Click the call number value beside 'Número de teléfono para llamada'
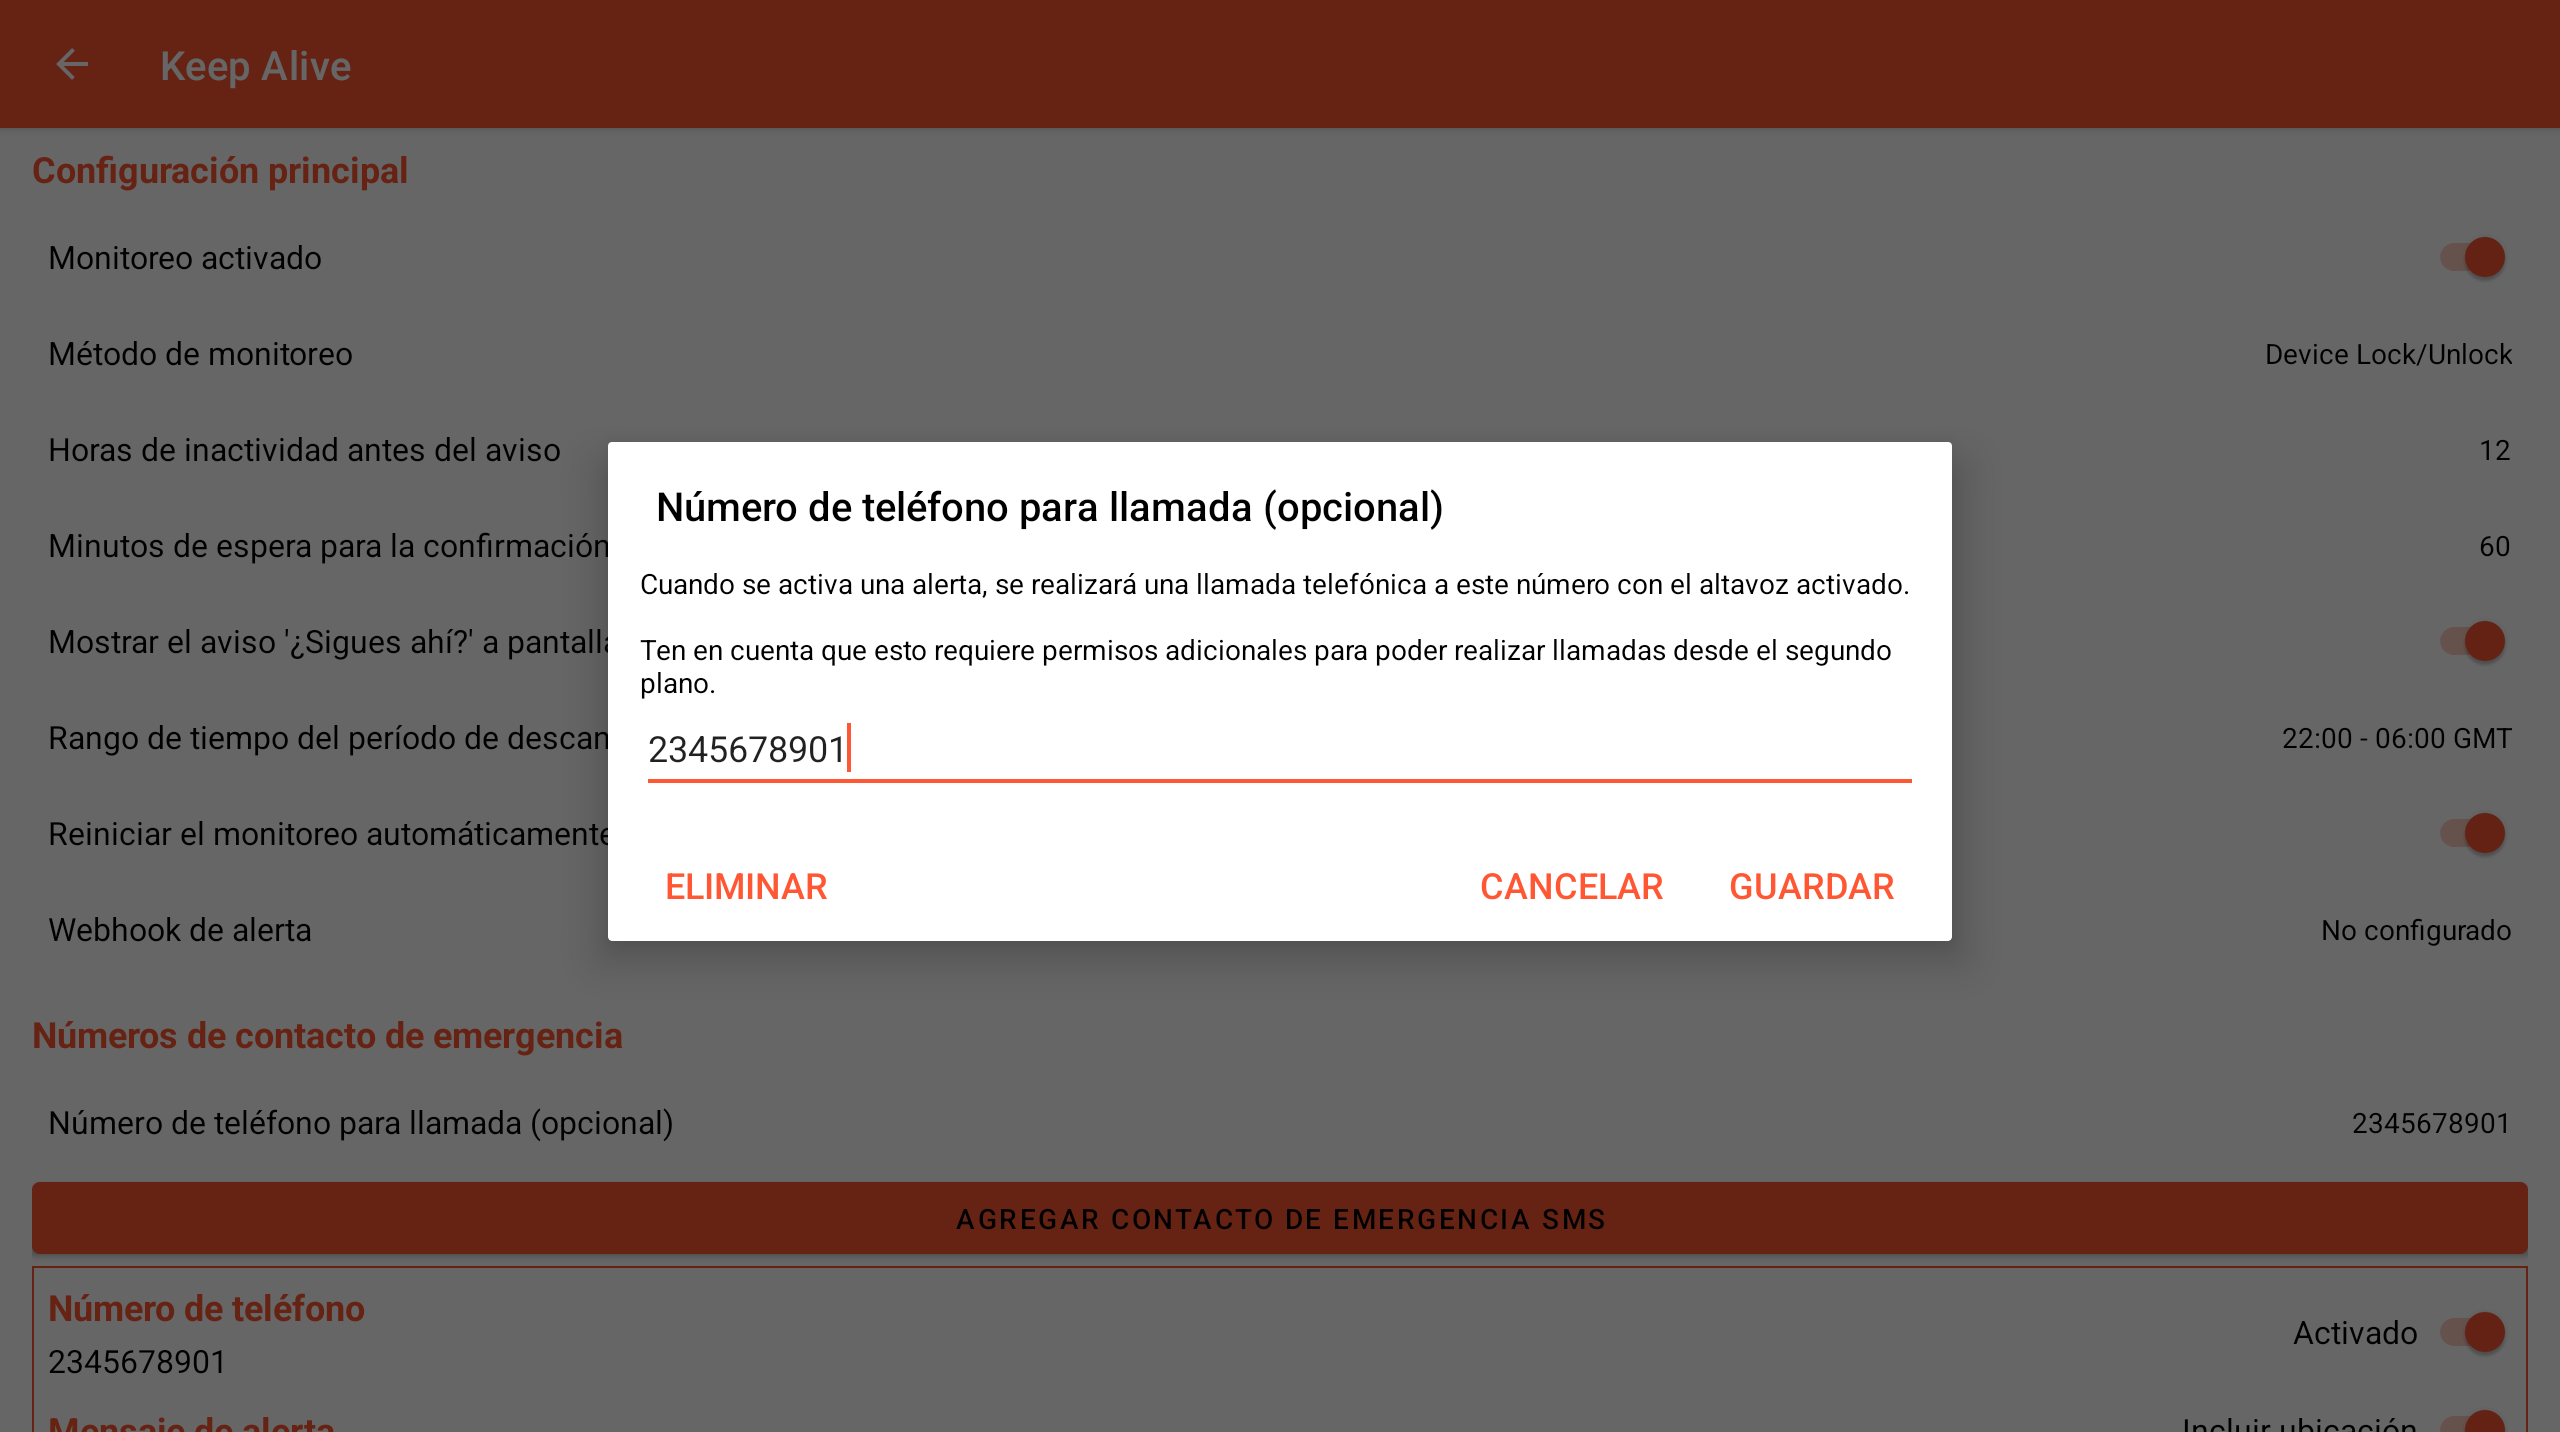This screenshot has width=2560, height=1432. [x=2431, y=1123]
